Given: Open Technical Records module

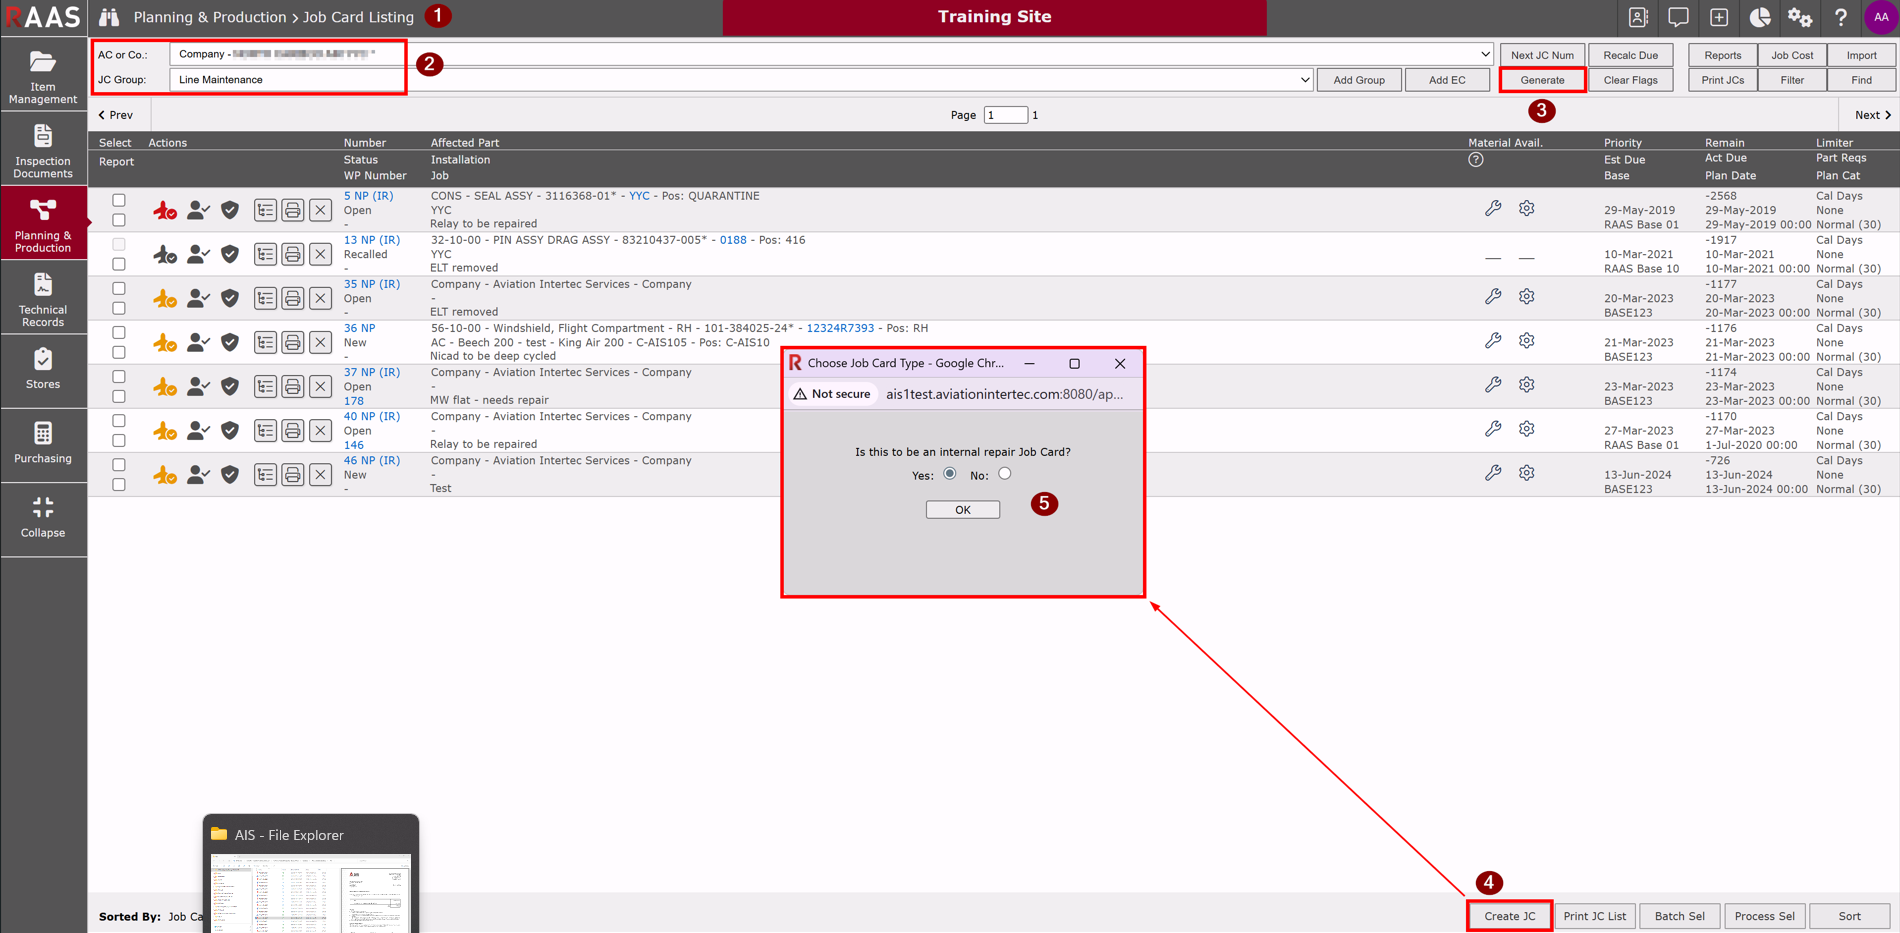Looking at the screenshot, I should tap(43, 299).
